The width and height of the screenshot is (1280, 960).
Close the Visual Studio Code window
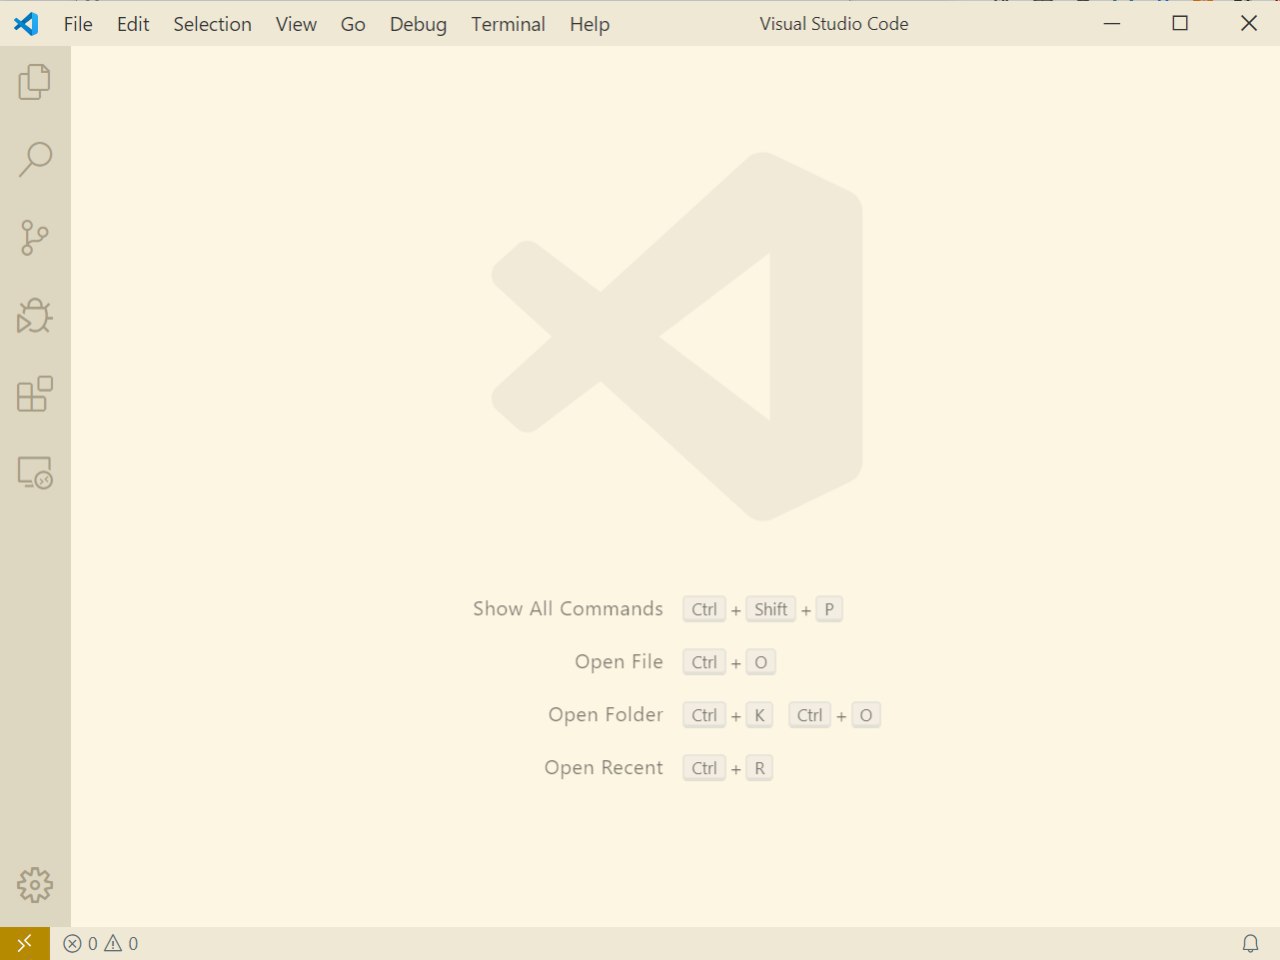point(1249,24)
